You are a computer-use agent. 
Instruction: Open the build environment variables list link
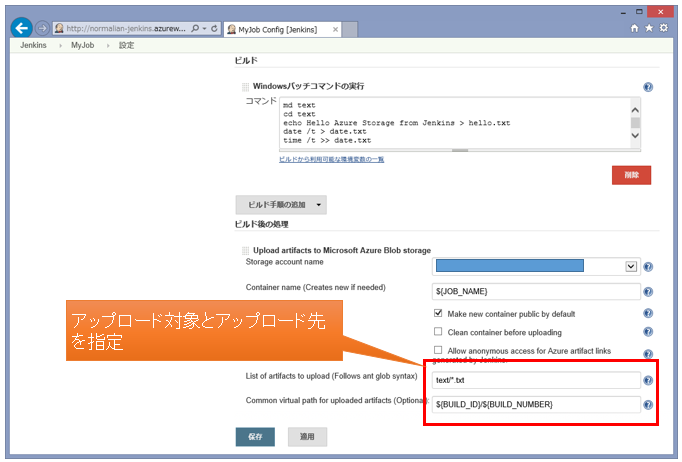coord(331,159)
